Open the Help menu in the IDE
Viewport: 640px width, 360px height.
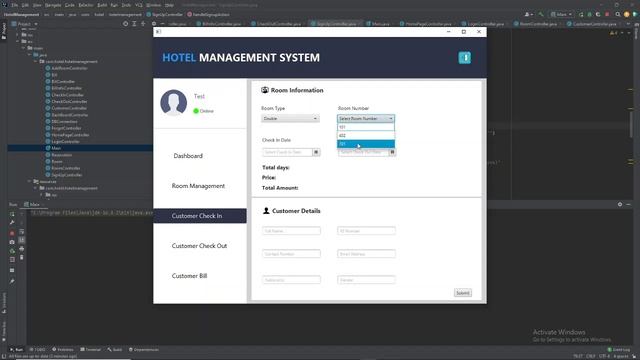[169, 5]
